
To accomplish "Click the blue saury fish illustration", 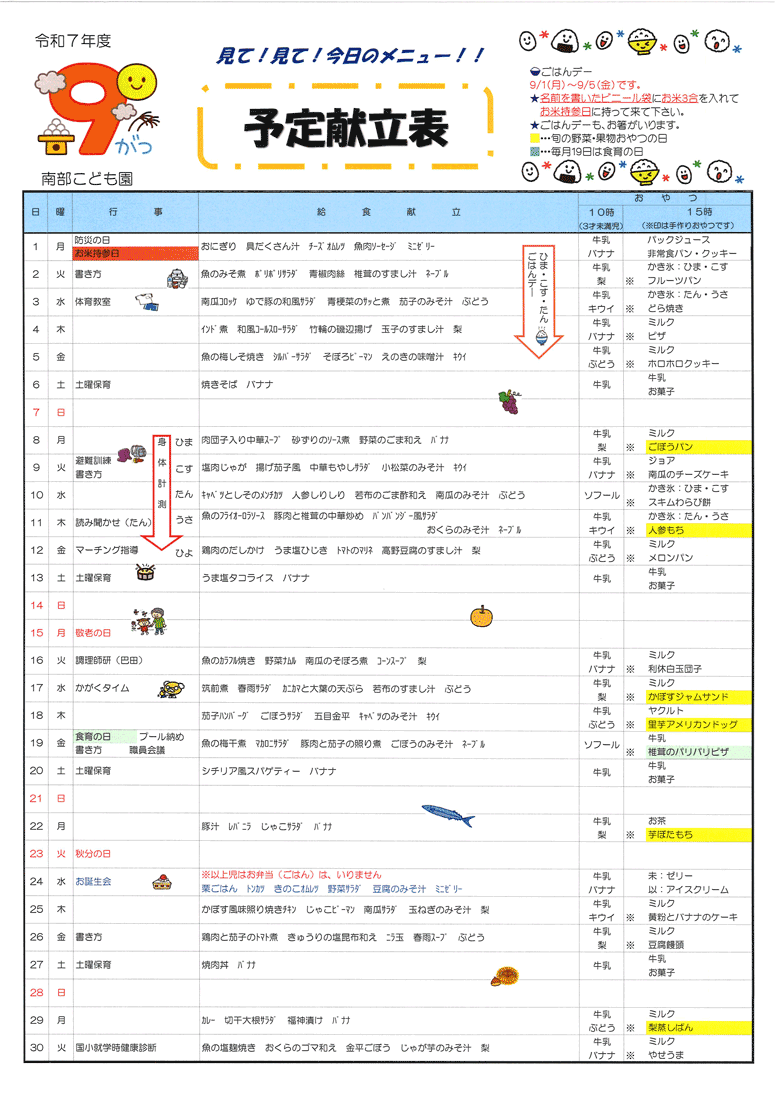I will pos(449,815).
